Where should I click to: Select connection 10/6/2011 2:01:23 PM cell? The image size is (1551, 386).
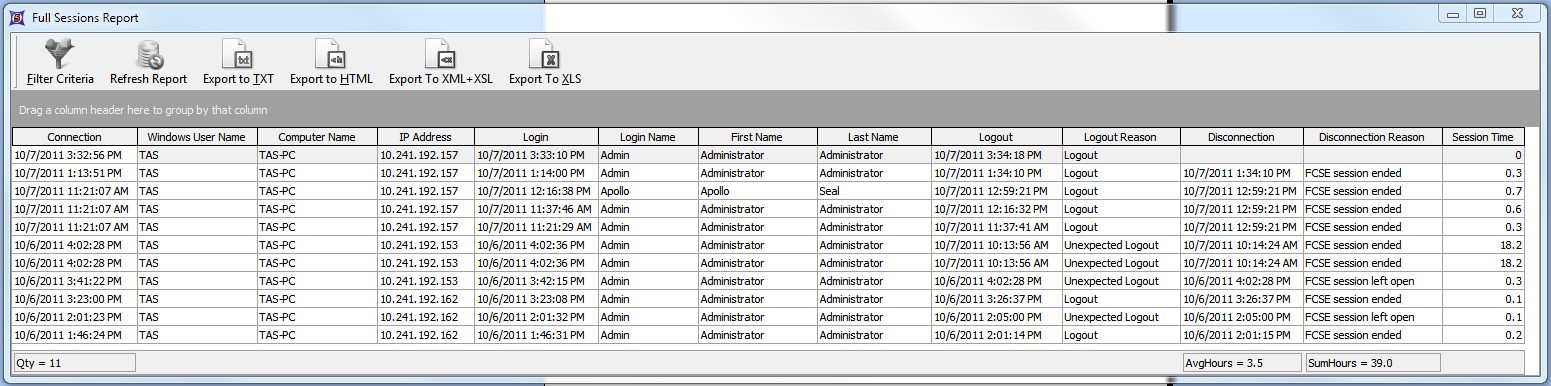74,317
